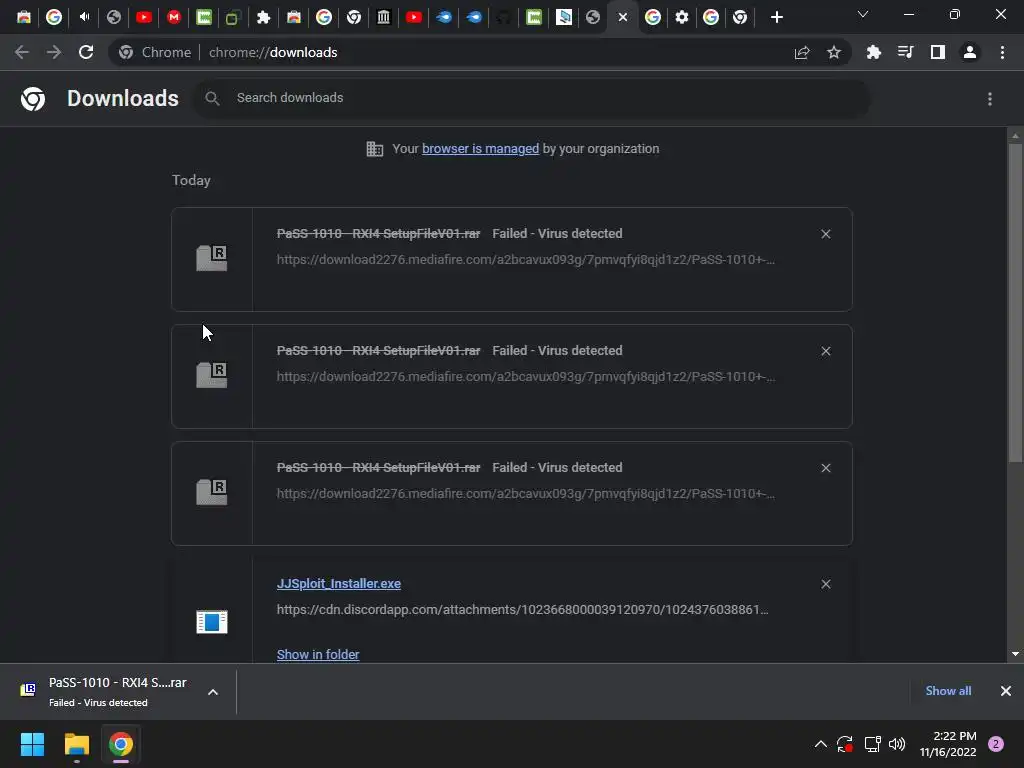Open the Extensions puzzle menu in toolbar

pos(874,53)
